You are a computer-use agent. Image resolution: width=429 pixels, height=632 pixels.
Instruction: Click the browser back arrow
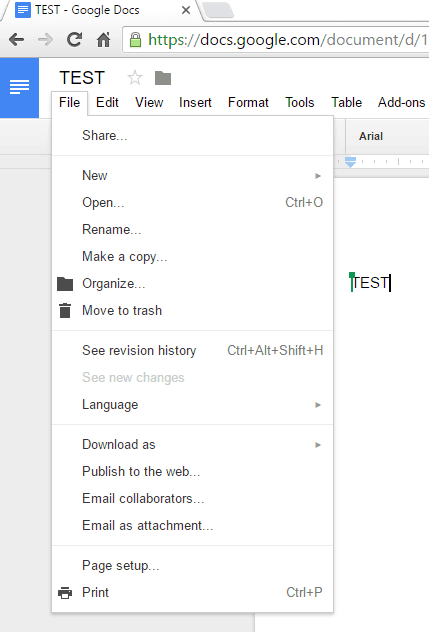coord(17,40)
